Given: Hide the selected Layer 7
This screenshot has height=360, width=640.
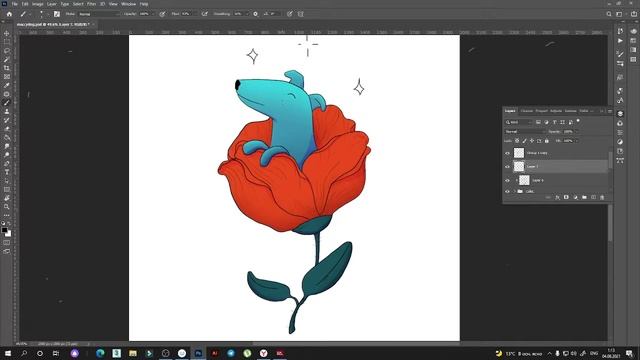Looking at the screenshot, I should (507, 167).
